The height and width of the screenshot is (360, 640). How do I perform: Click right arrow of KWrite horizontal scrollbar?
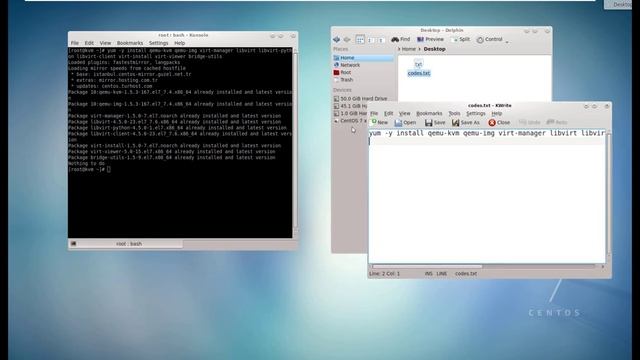click(603, 267)
